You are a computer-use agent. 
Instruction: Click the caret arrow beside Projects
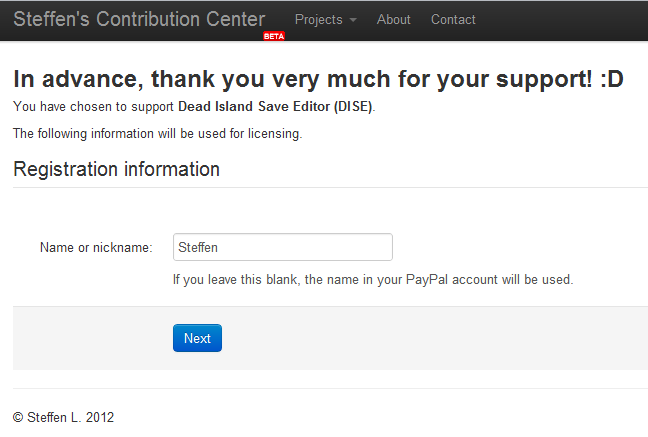pos(353,21)
